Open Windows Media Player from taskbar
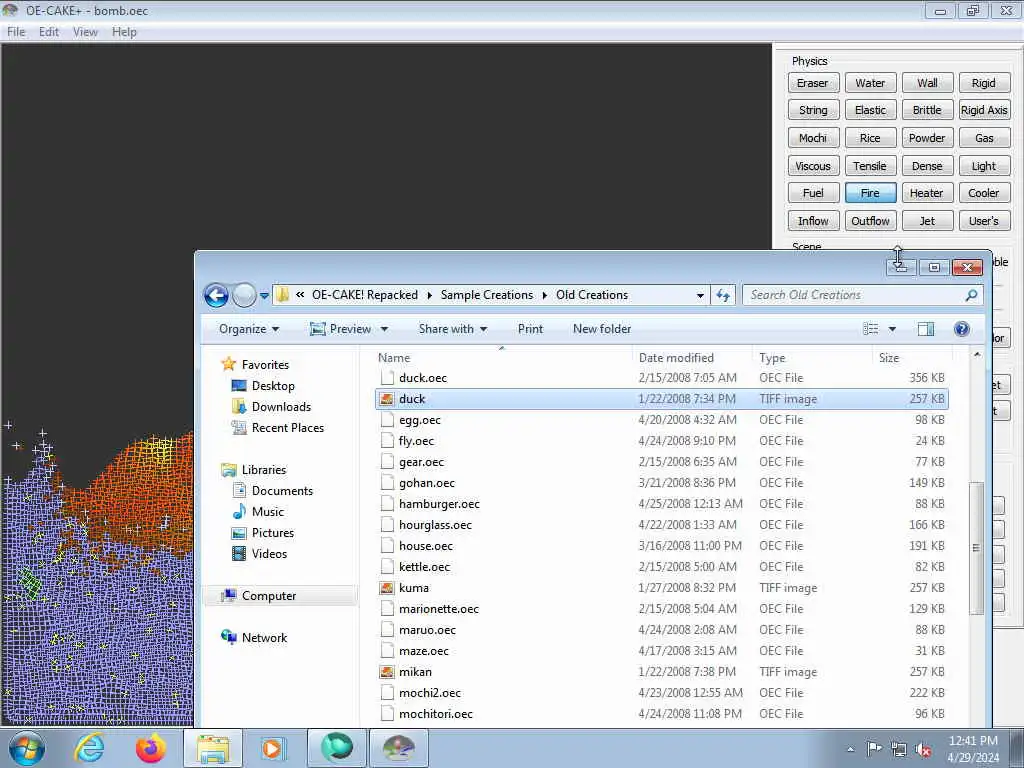Screen dimensions: 1024x768 [x=272, y=748]
